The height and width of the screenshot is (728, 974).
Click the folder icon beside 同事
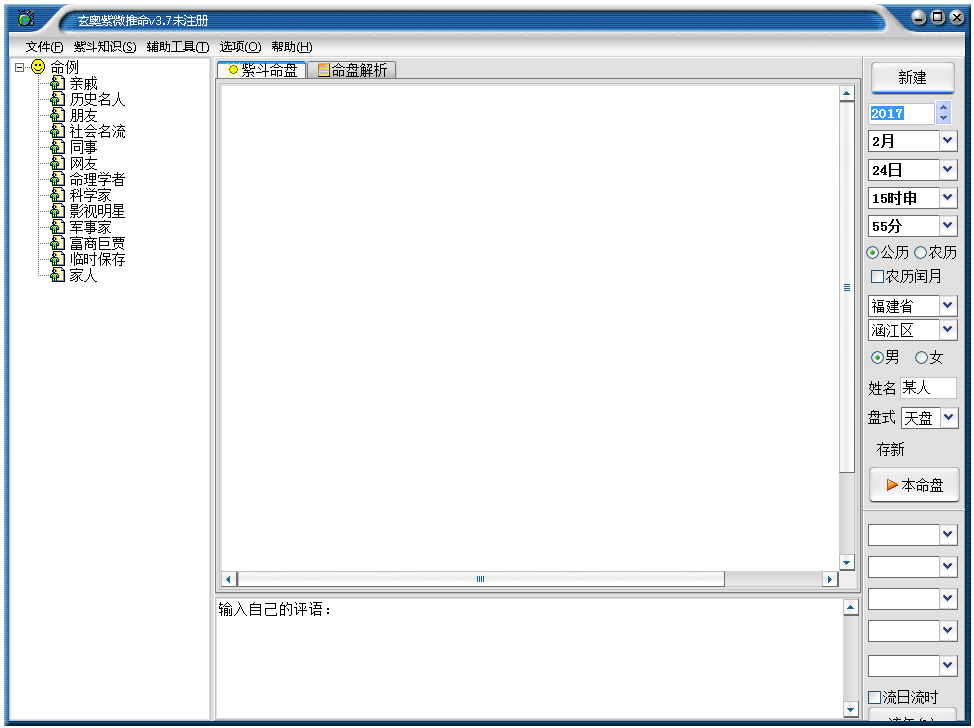[x=57, y=147]
